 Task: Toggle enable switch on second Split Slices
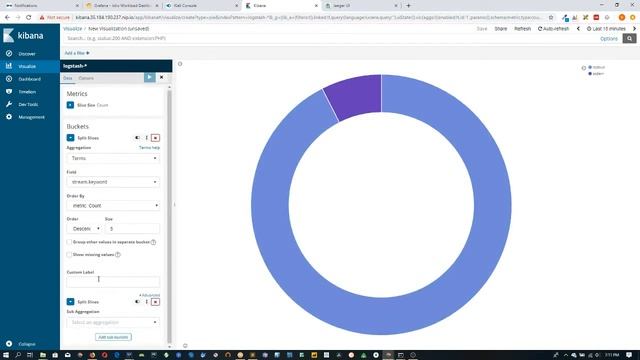pyautogui.click(x=138, y=302)
